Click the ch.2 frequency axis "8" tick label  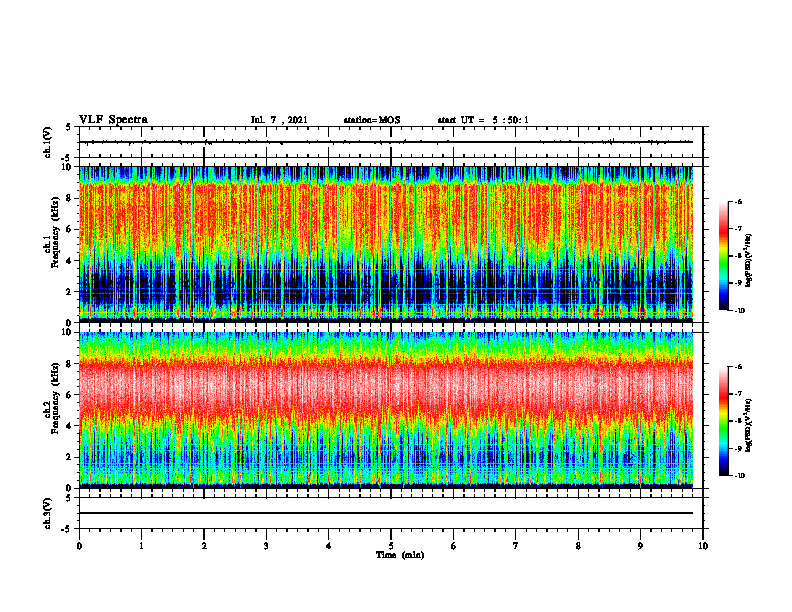pos(69,364)
